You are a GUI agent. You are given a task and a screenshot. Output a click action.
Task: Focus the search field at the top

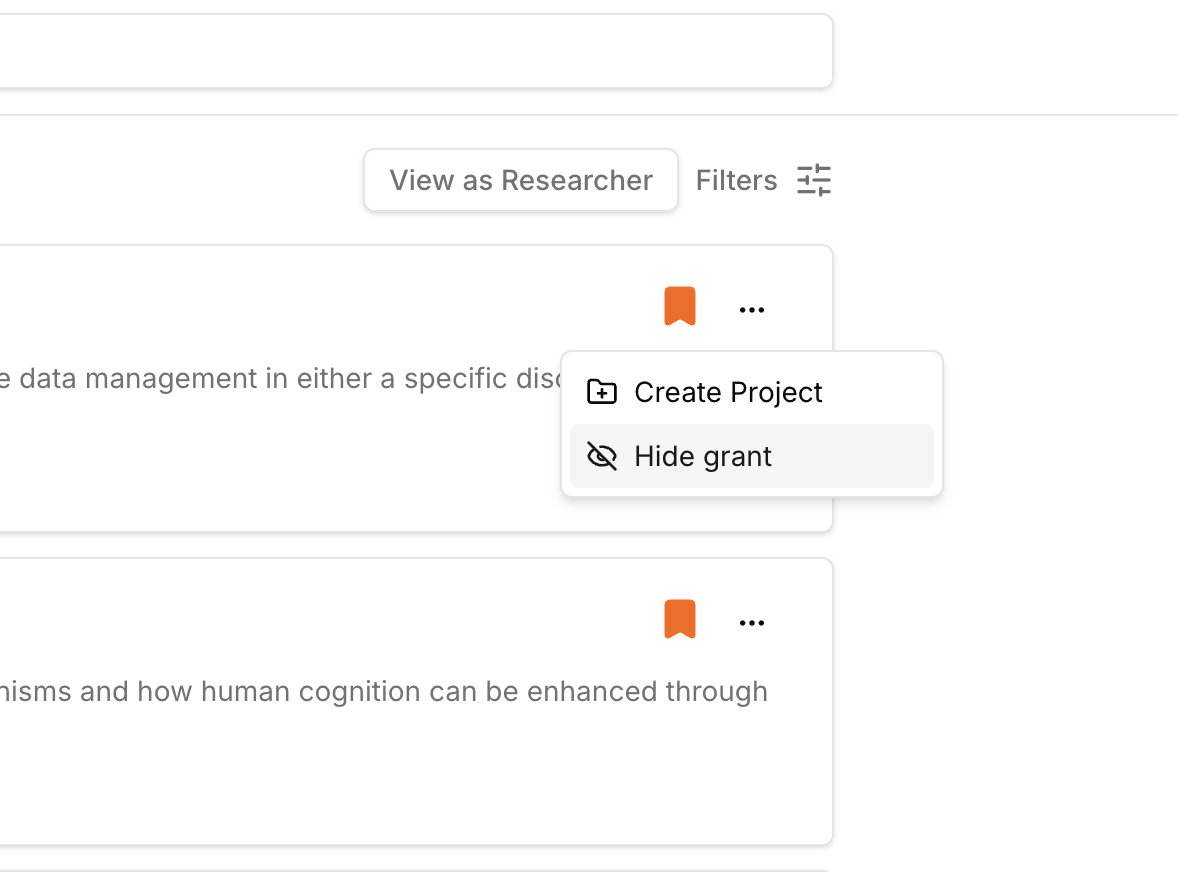click(400, 51)
